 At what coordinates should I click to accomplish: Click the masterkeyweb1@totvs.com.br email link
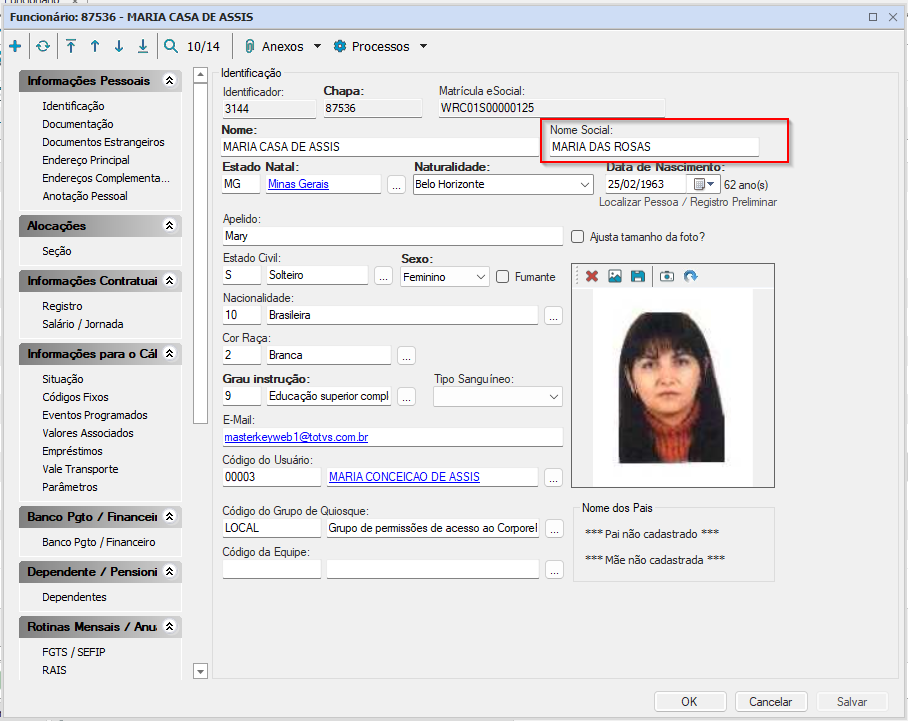coord(296,437)
